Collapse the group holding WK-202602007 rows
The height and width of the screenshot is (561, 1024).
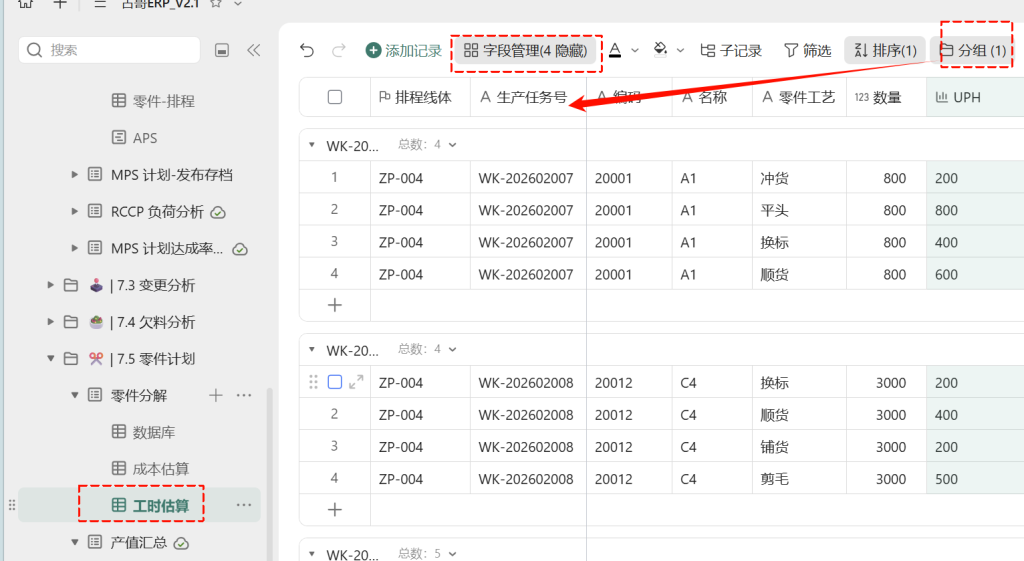tap(312, 145)
